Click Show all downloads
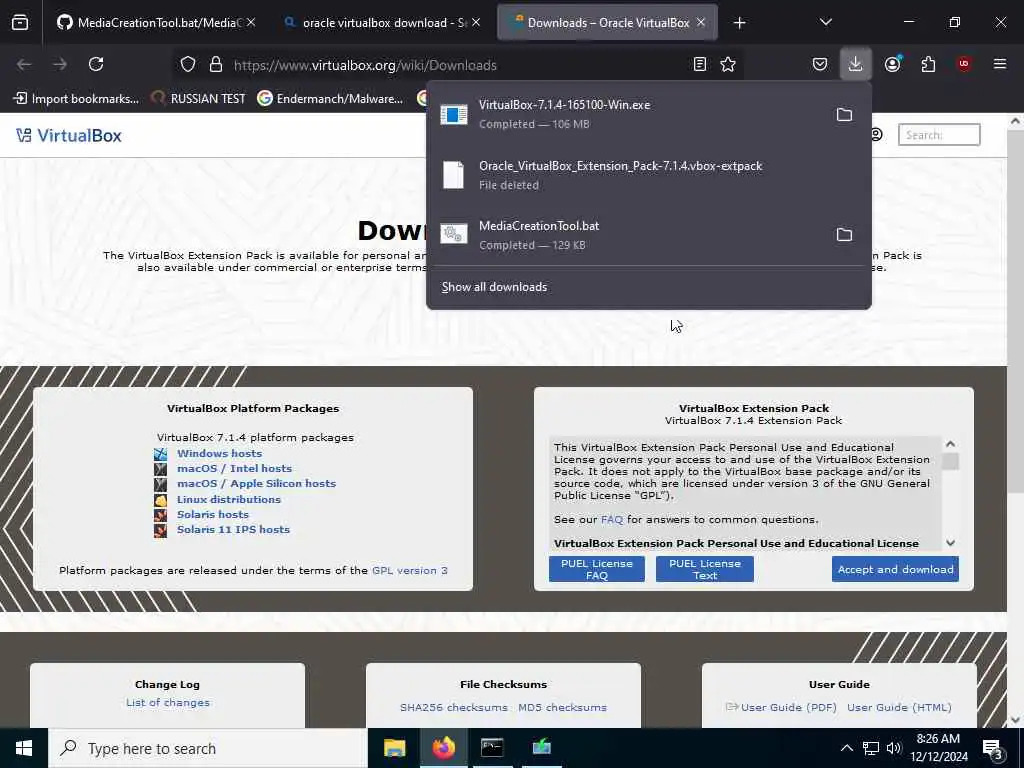The width and height of the screenshot is (1024, 768). (494, 287)
